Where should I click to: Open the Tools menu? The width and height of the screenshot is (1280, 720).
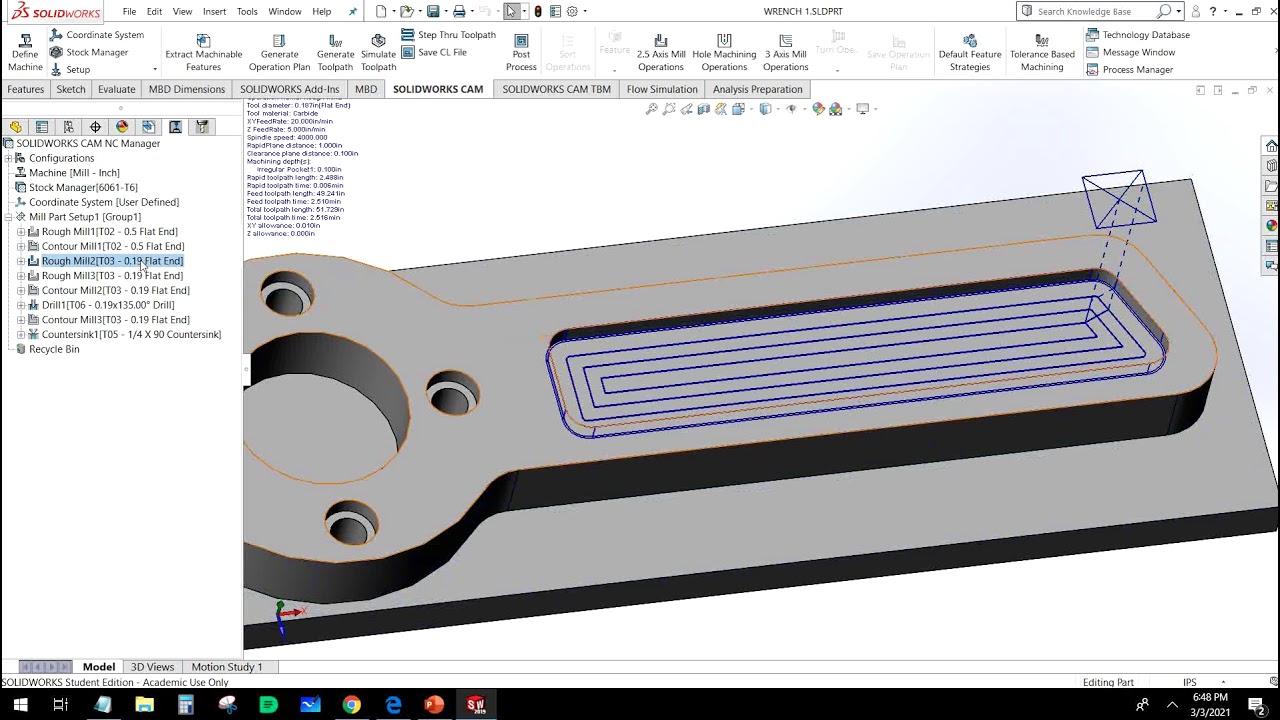(247, 11)
